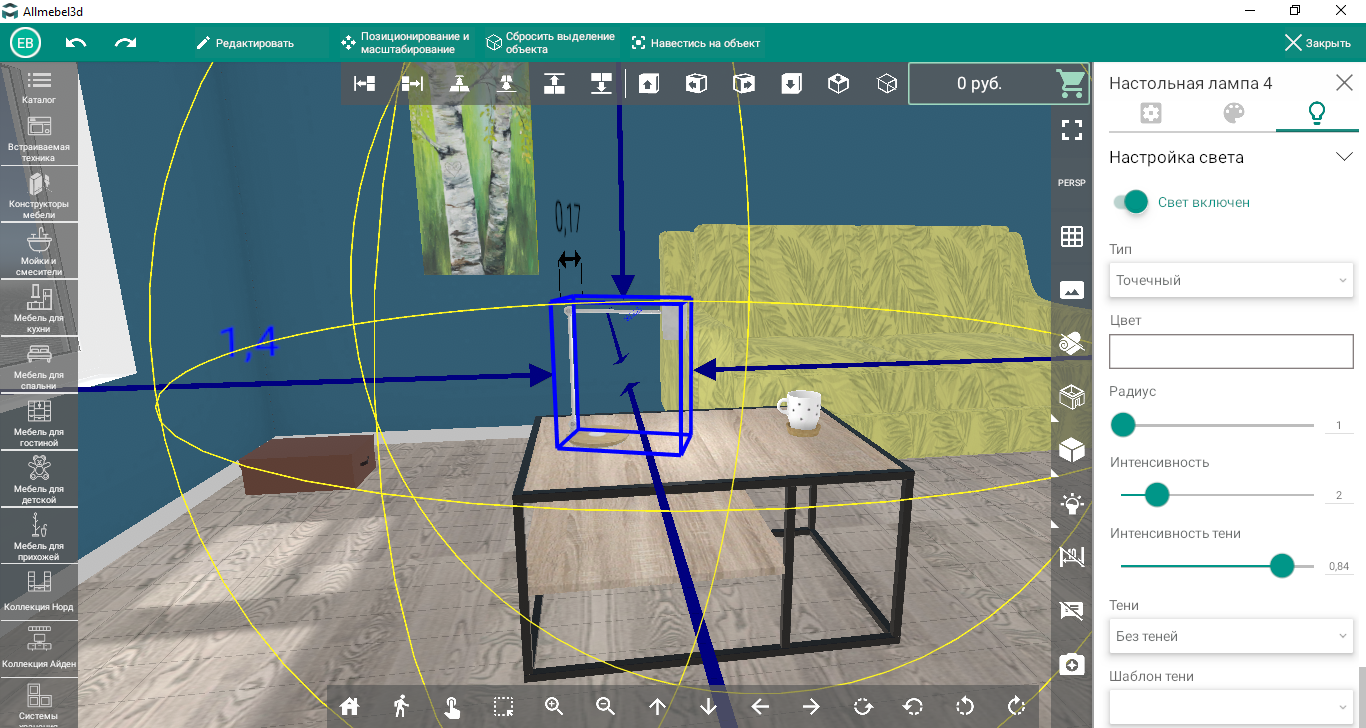
Task: Move camera left with the left arrow
Action: pos(760,706)
